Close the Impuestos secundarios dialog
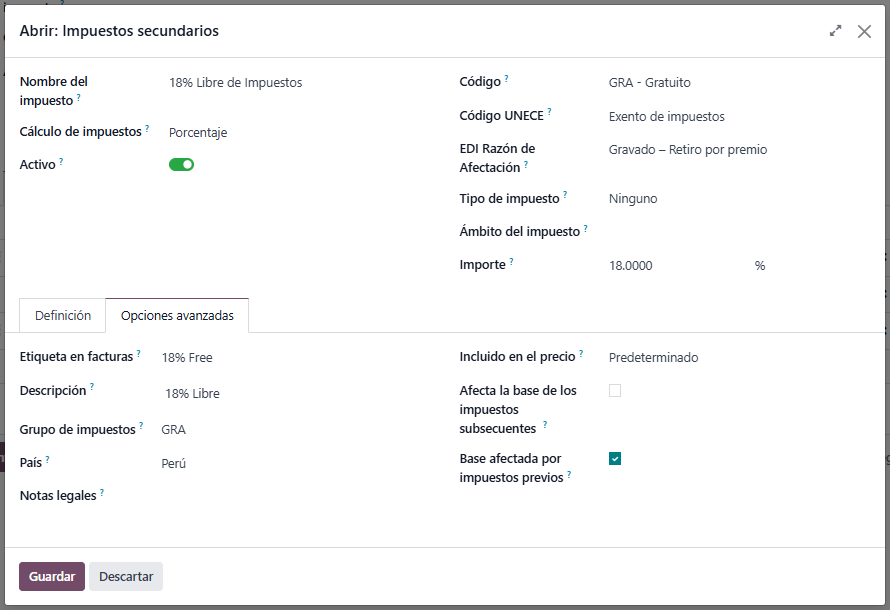The image size is (890, 610). click(864, 31)
